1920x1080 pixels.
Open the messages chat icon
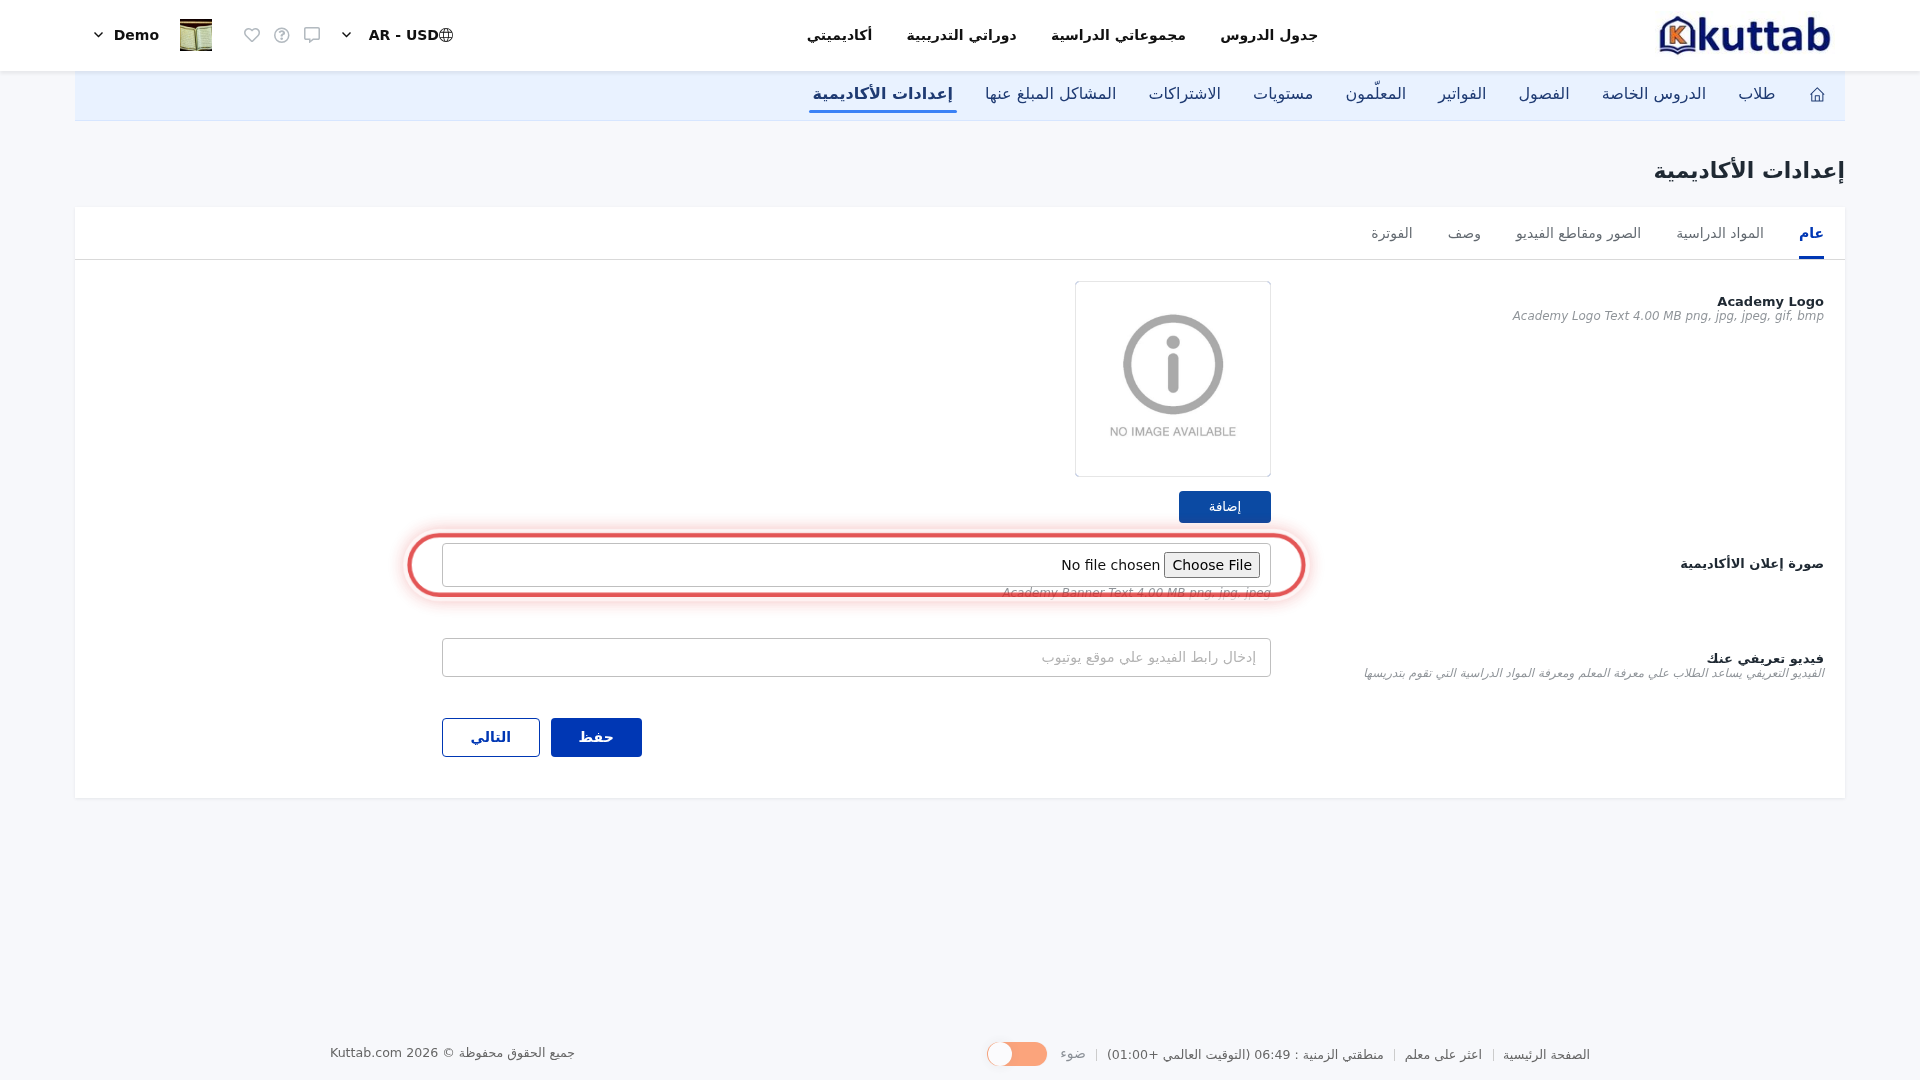pyautogui.click(x=312, y=35)
